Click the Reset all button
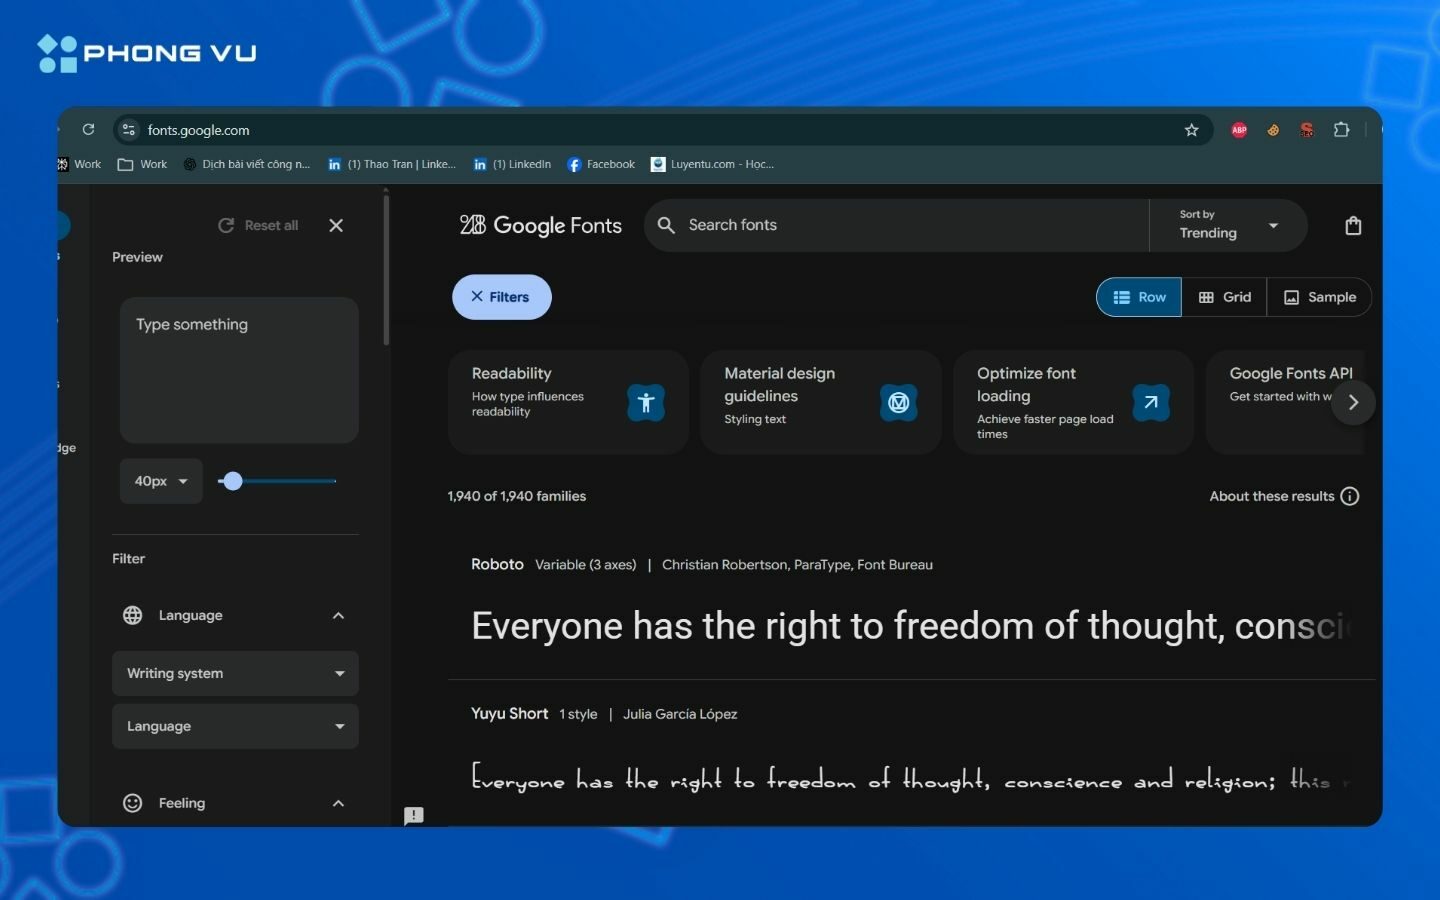Image resolution: width=1440 pixels, height=900 pixels. click(x=258, y=226)
